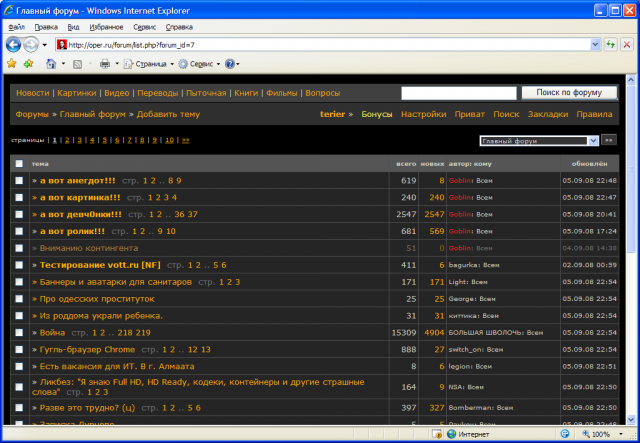Check the box for а вот девч0нки!!! topic
The height and width of the screenshot is (443, 640).
(19, 214)
